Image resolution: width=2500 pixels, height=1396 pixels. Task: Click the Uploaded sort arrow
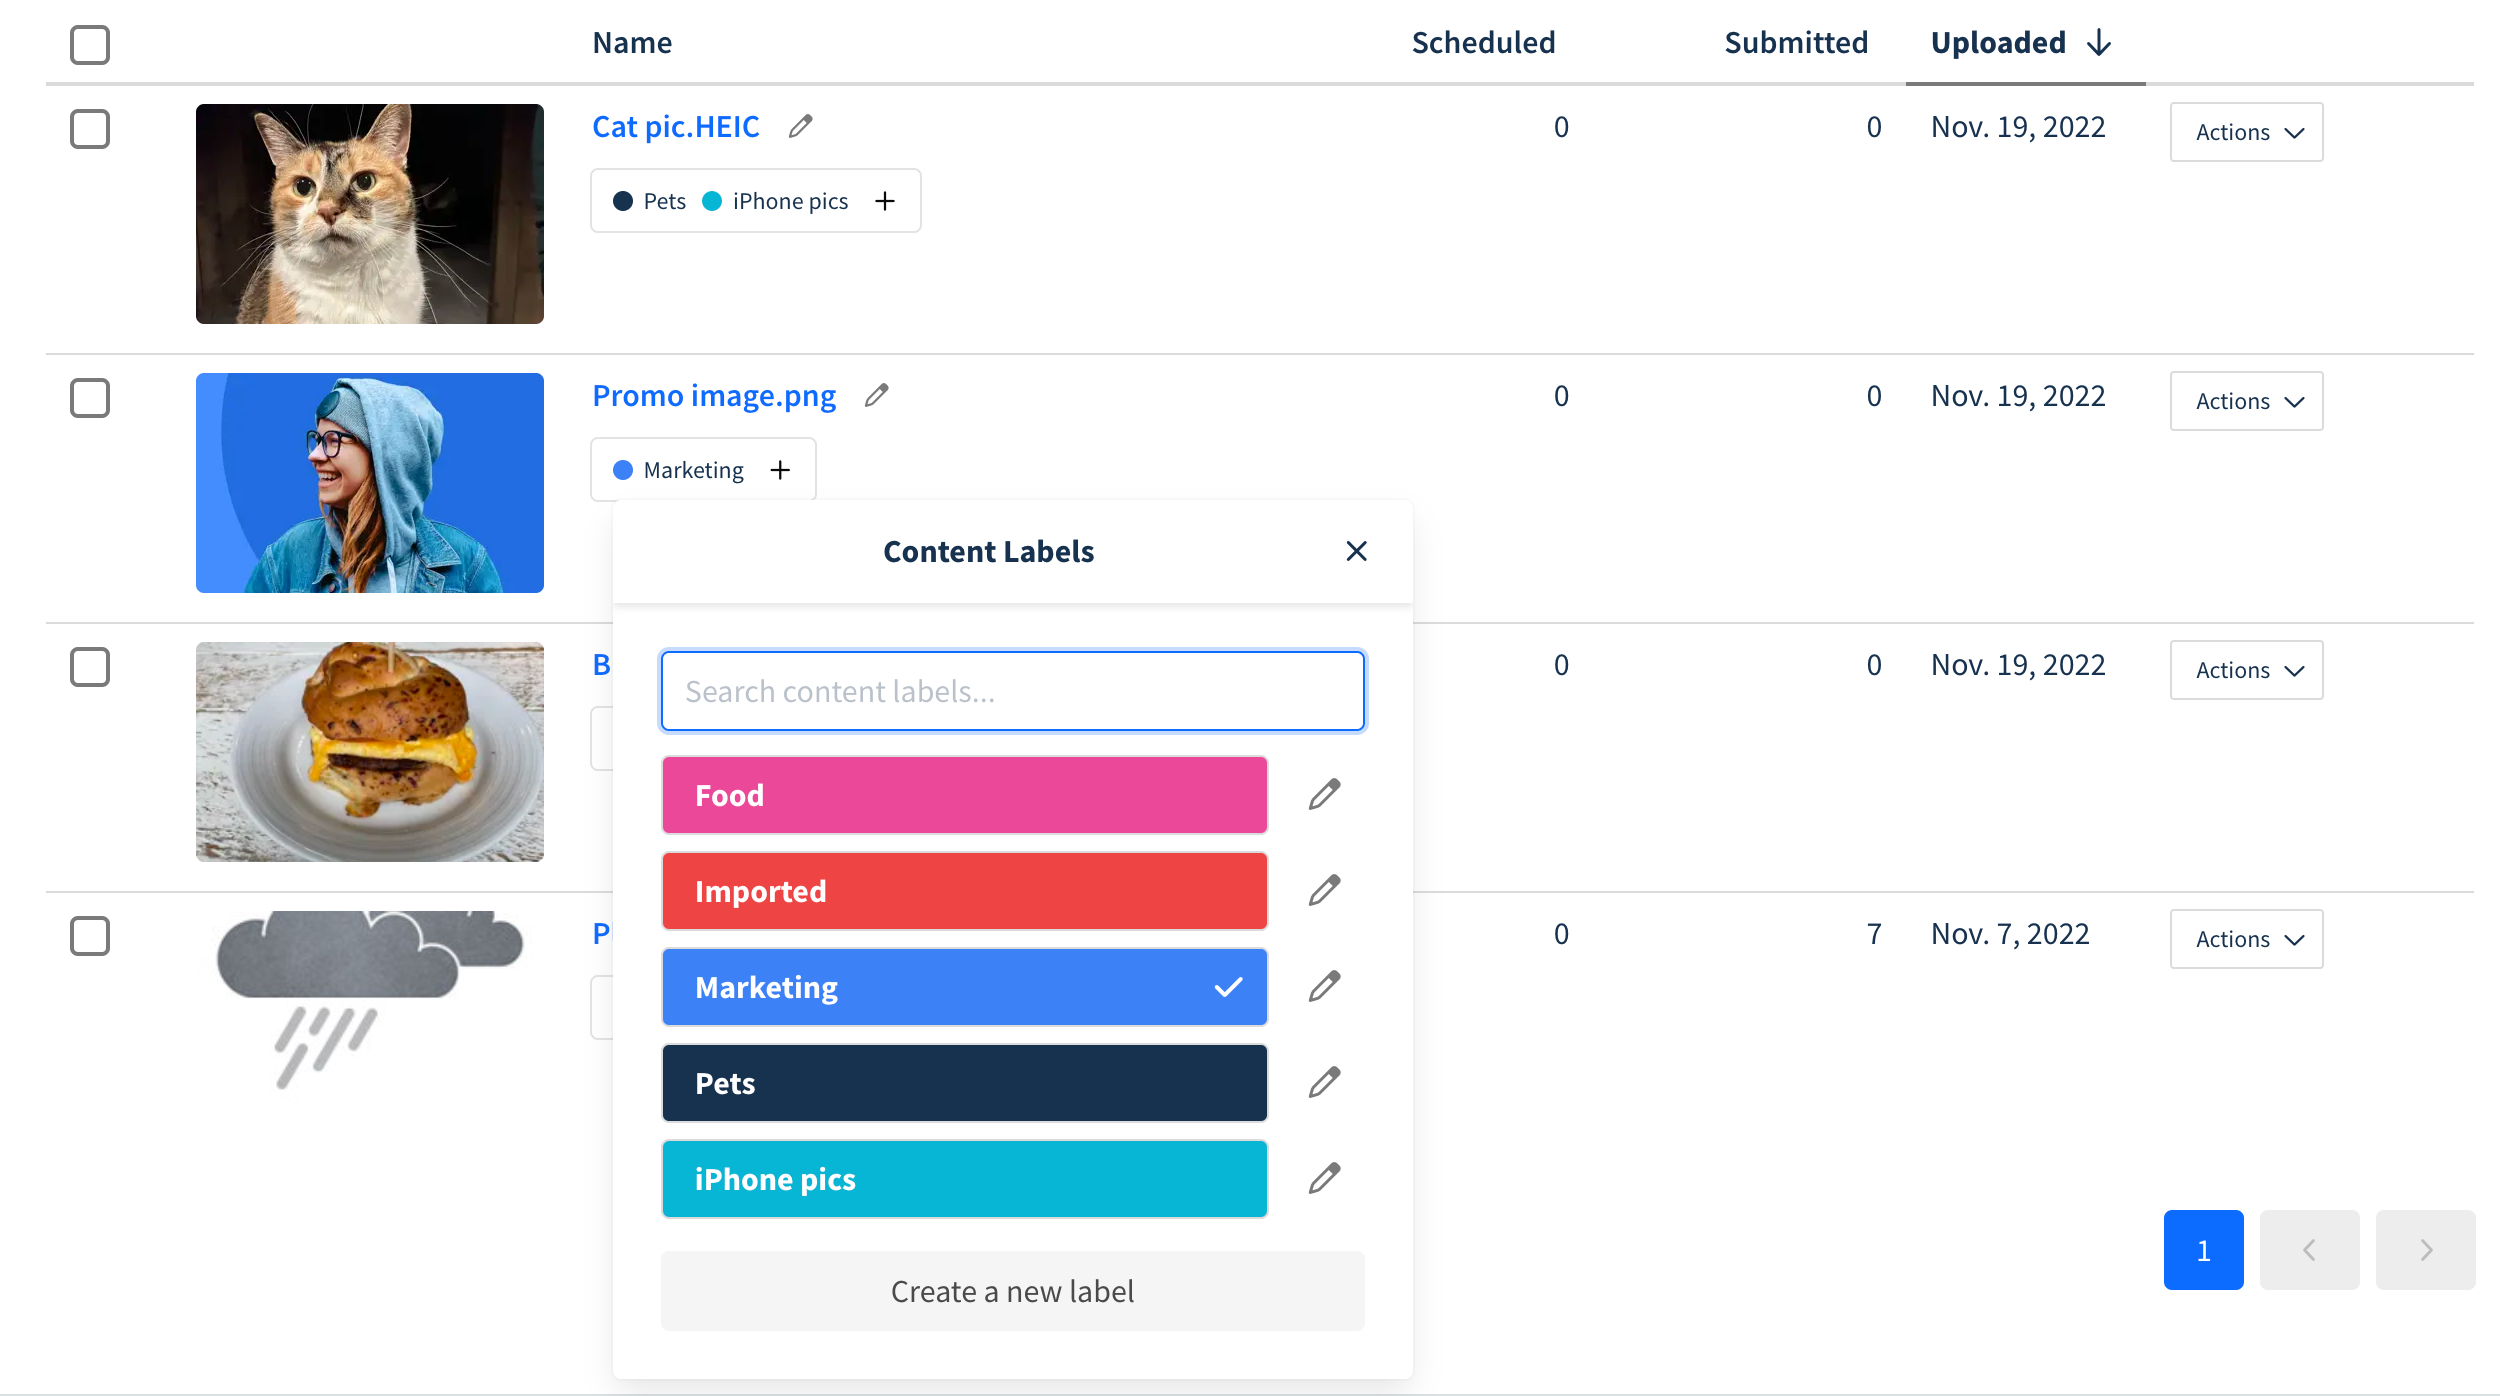click(x=2099, y=43)
